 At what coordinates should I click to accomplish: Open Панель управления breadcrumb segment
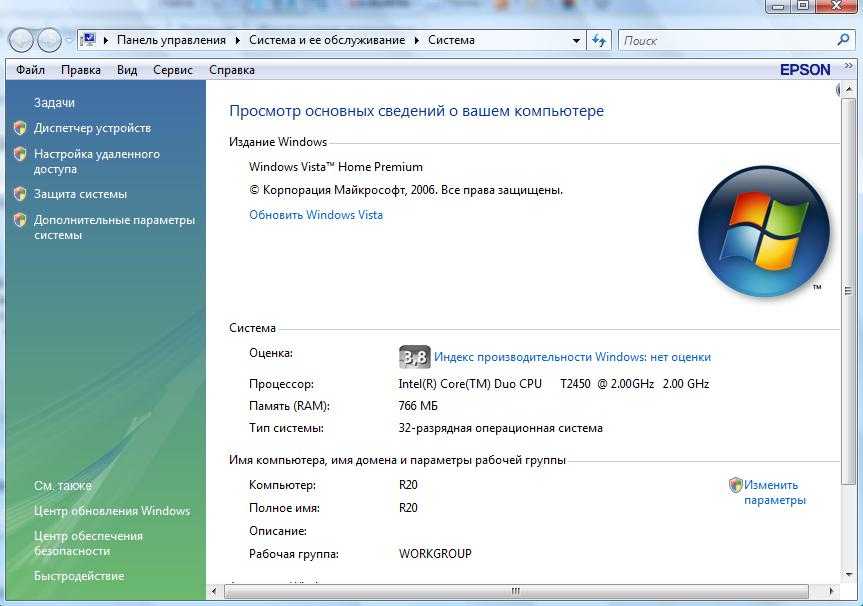pyautogui.click(x=171, y=40)
